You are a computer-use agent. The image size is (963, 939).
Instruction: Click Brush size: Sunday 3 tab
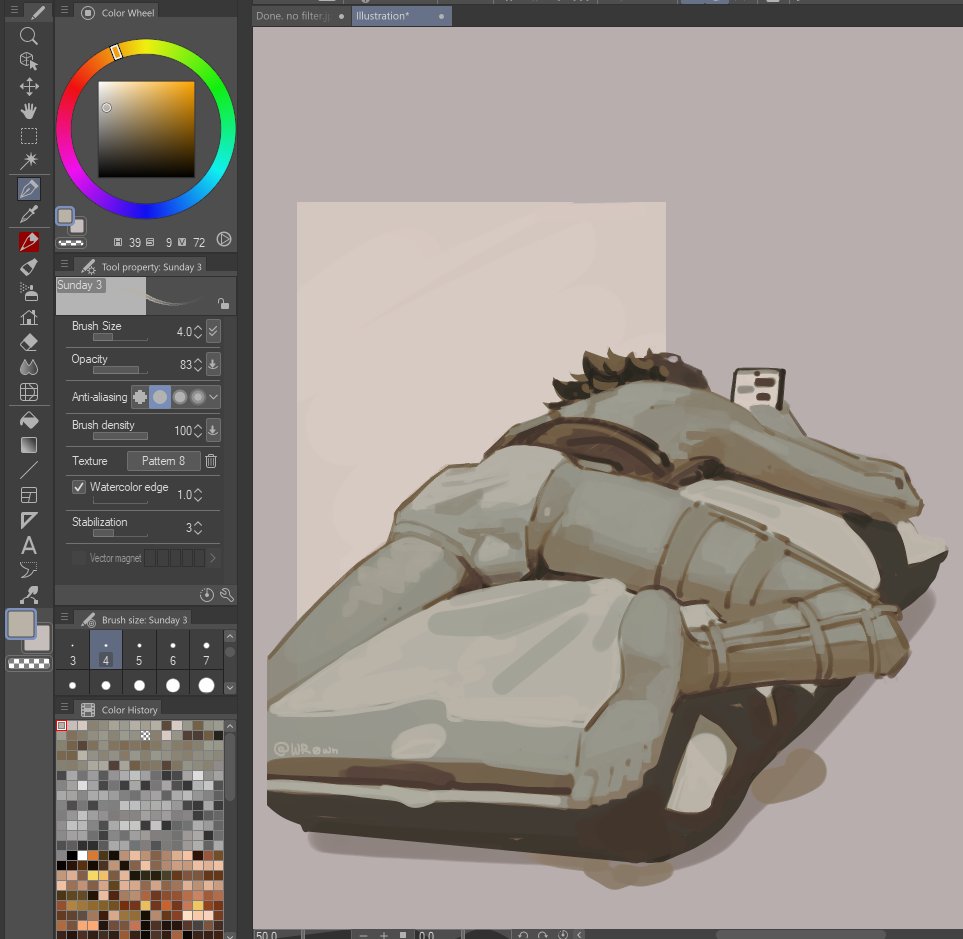[x=134, y=620]
